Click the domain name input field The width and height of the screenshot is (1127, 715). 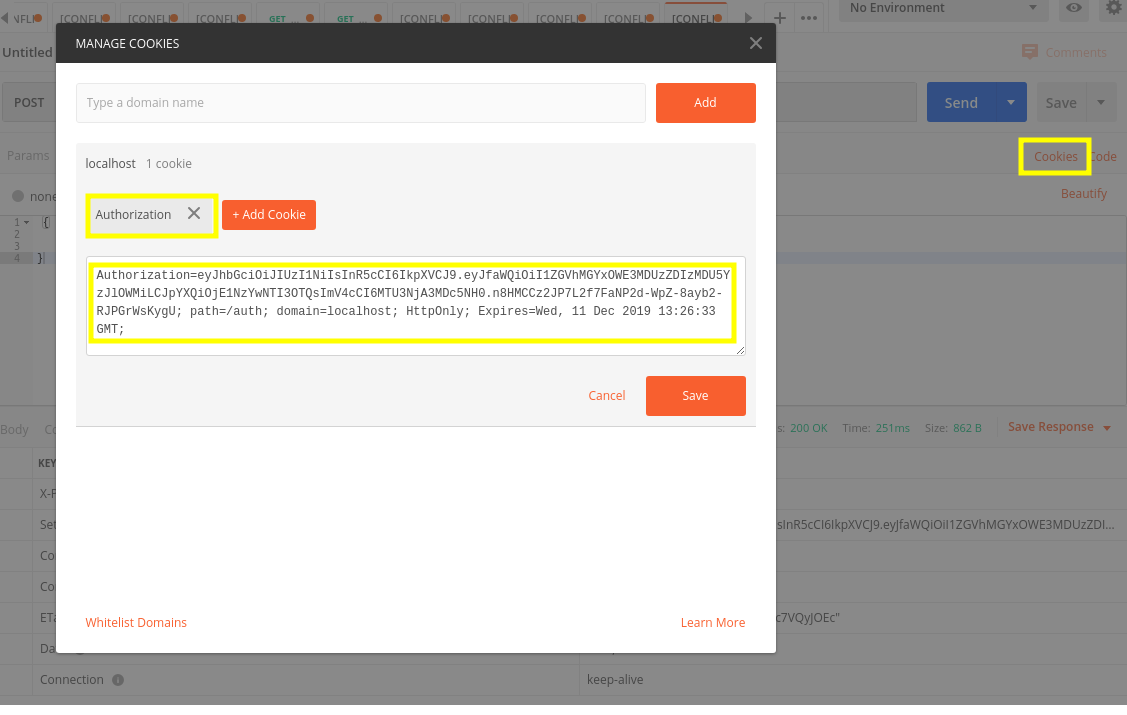point(361,103)
